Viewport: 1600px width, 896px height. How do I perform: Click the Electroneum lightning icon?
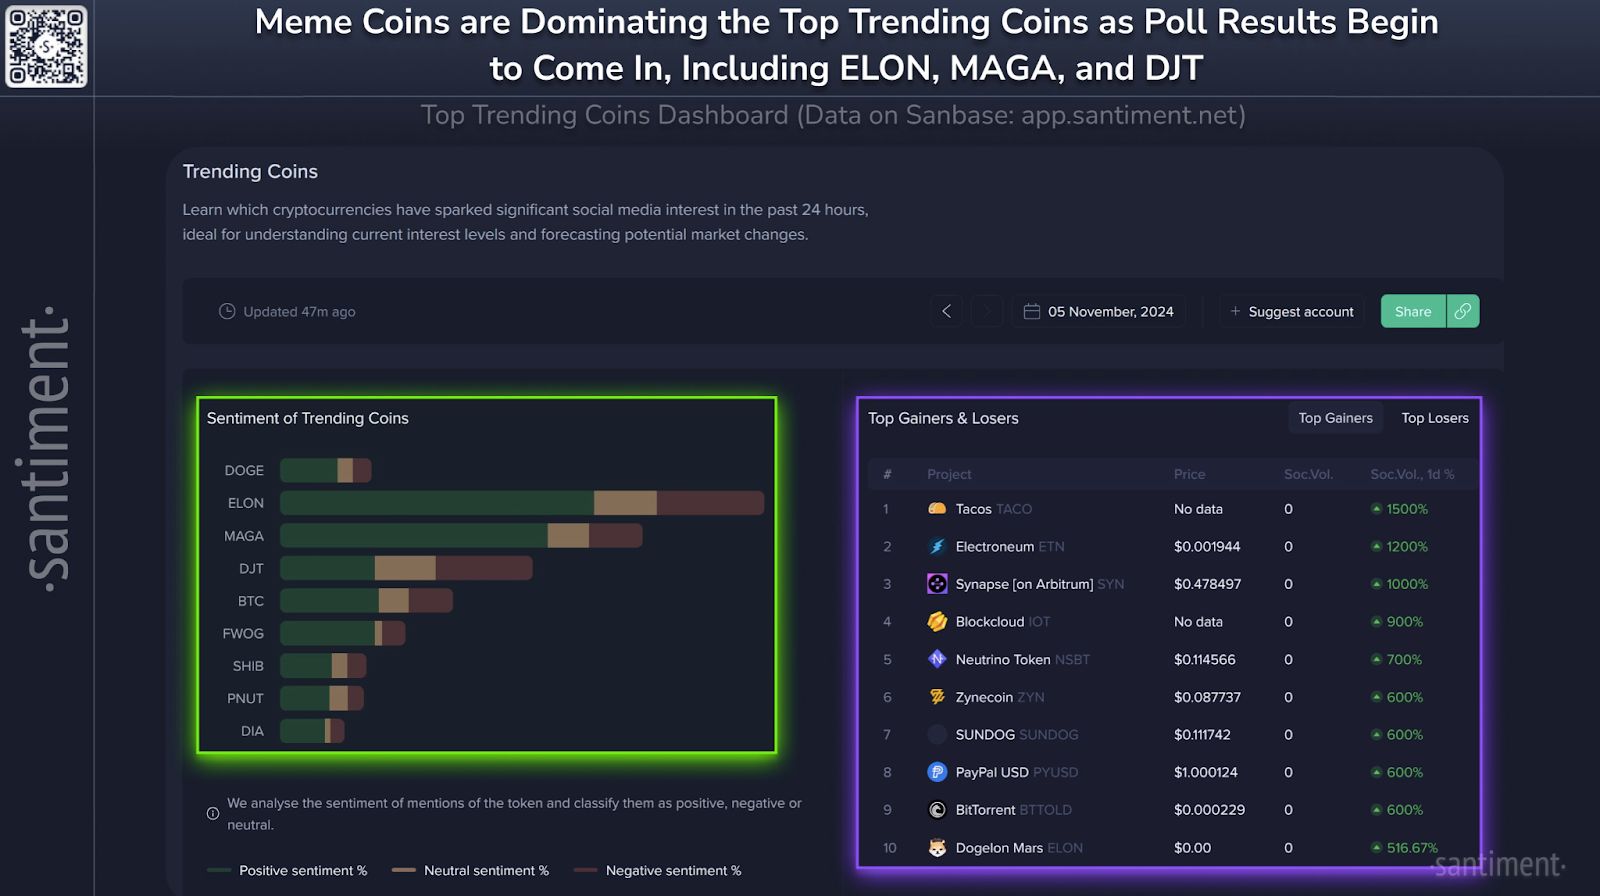(x=937, y=547)
